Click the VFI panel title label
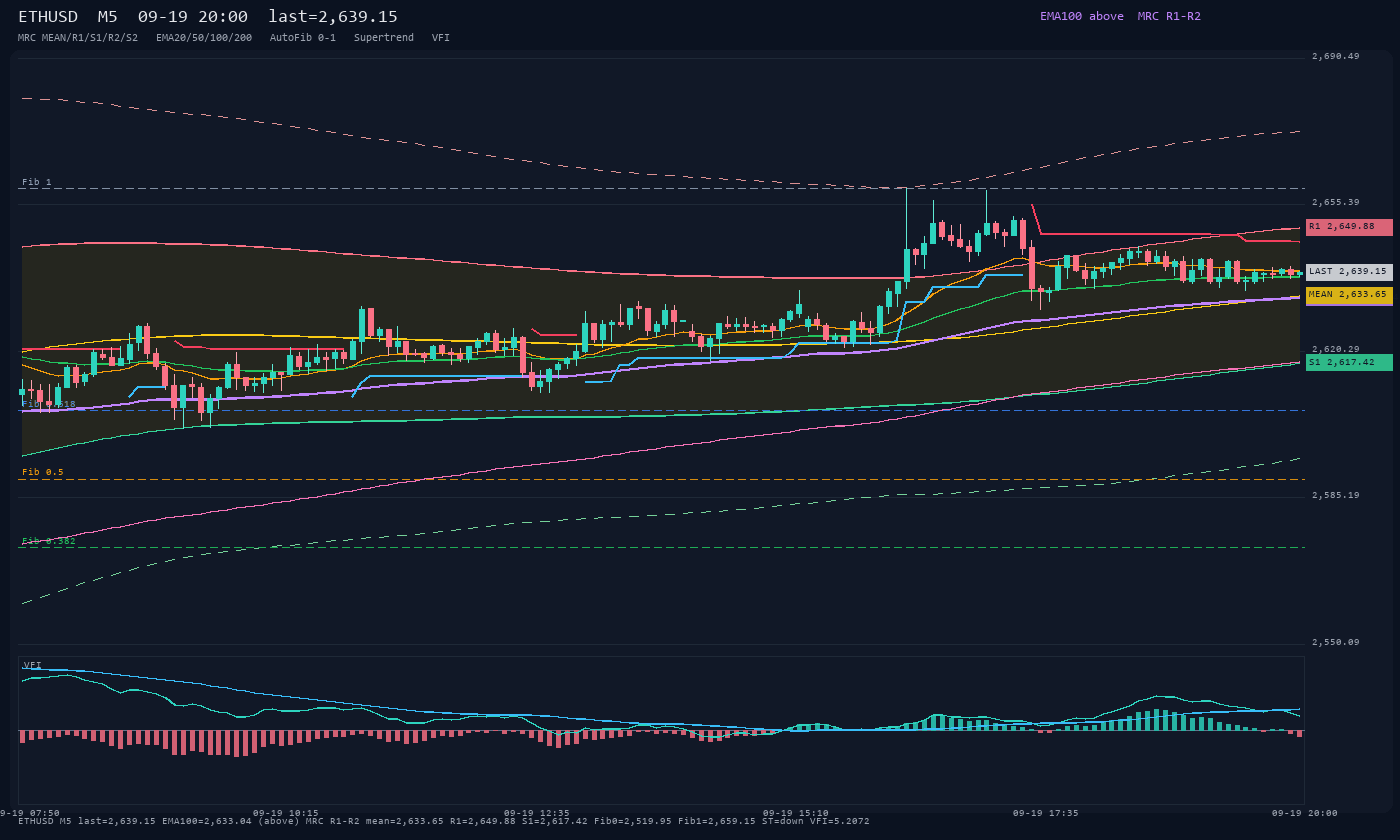1400x840 pixels. tap(32, 665)
